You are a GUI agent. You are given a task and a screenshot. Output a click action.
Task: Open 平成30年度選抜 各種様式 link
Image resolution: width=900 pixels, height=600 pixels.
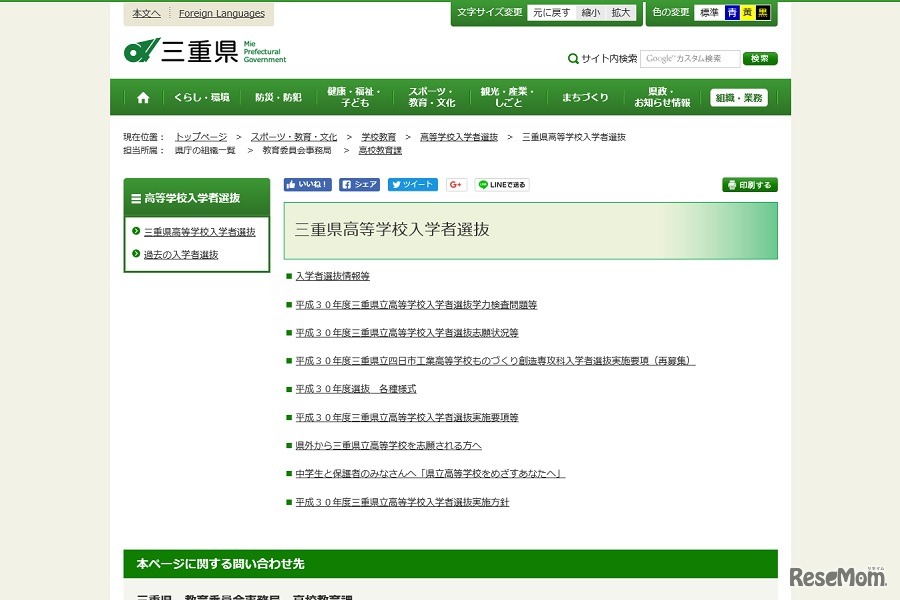click(355, 388)
